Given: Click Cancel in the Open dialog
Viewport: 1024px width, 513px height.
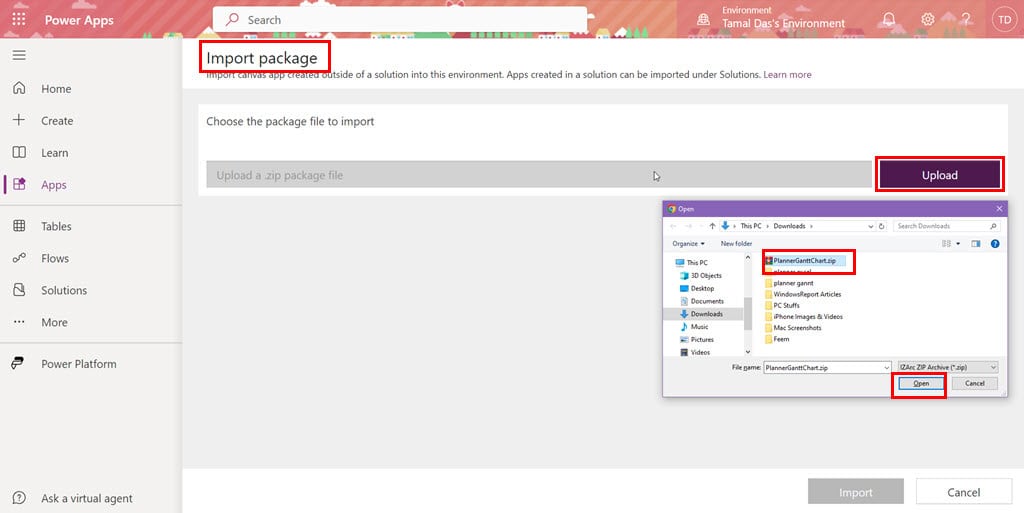Looking at the screenshot, I should click(x=974, y=383).
